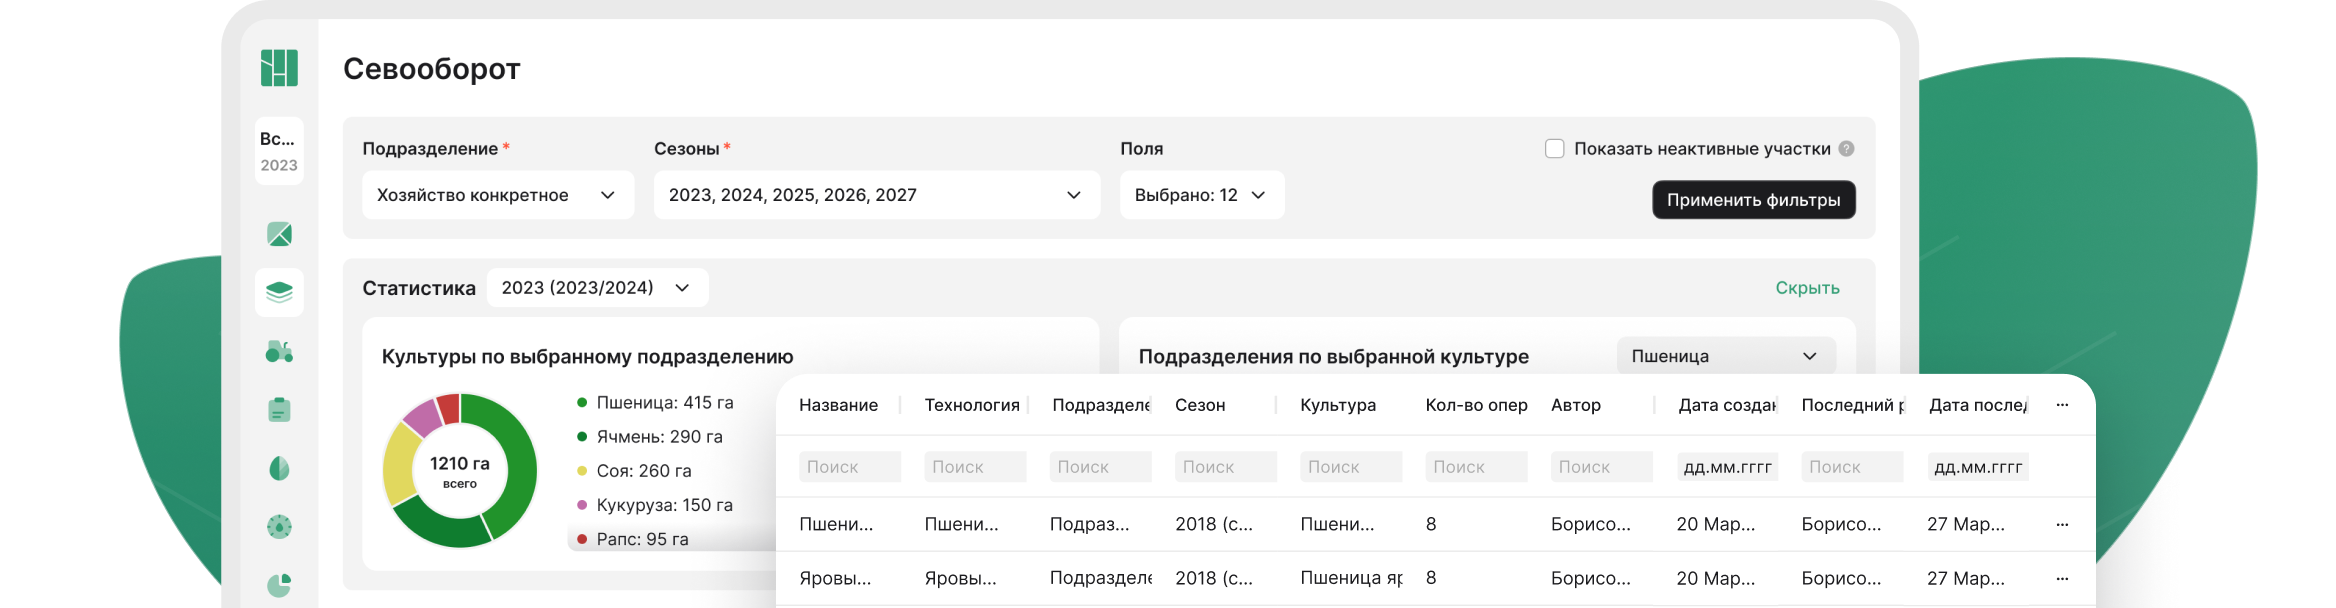2336x608 pixels.
Task: Open the pie chart reports sidebar icon
Action: tap(279, 585)
